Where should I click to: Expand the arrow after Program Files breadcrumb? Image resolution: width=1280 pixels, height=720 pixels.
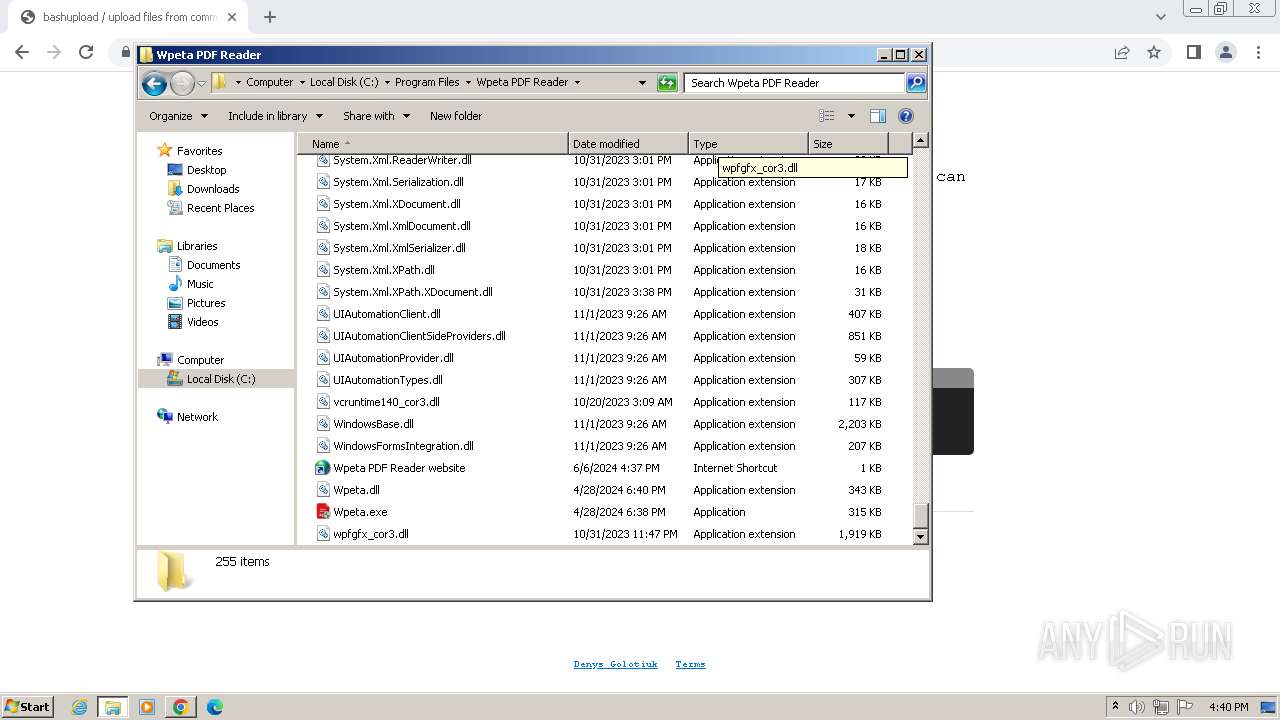coord(467,82)
